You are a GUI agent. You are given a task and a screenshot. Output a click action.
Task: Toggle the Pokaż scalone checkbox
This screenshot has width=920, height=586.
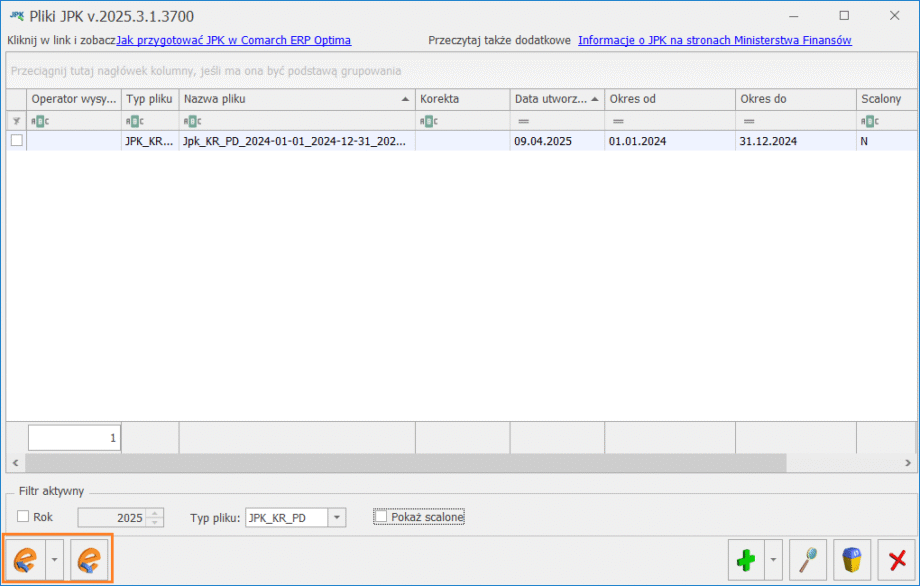381,516
